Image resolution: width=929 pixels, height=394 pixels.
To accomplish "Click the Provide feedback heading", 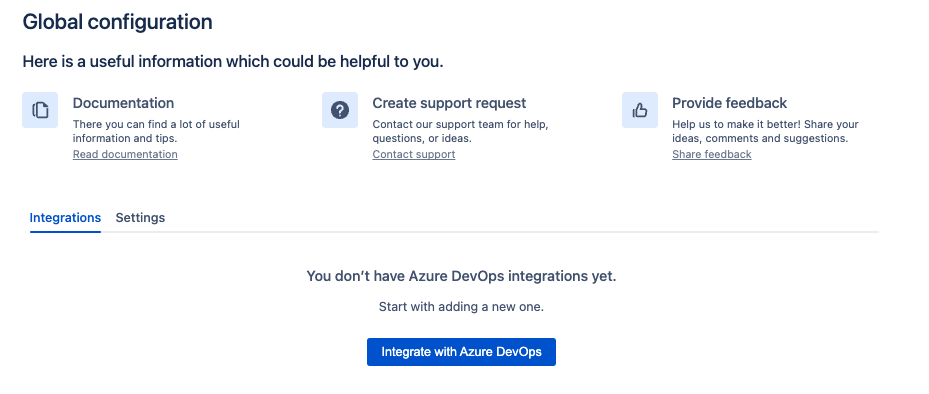I will pyautogui.click(x=729, y=103).
